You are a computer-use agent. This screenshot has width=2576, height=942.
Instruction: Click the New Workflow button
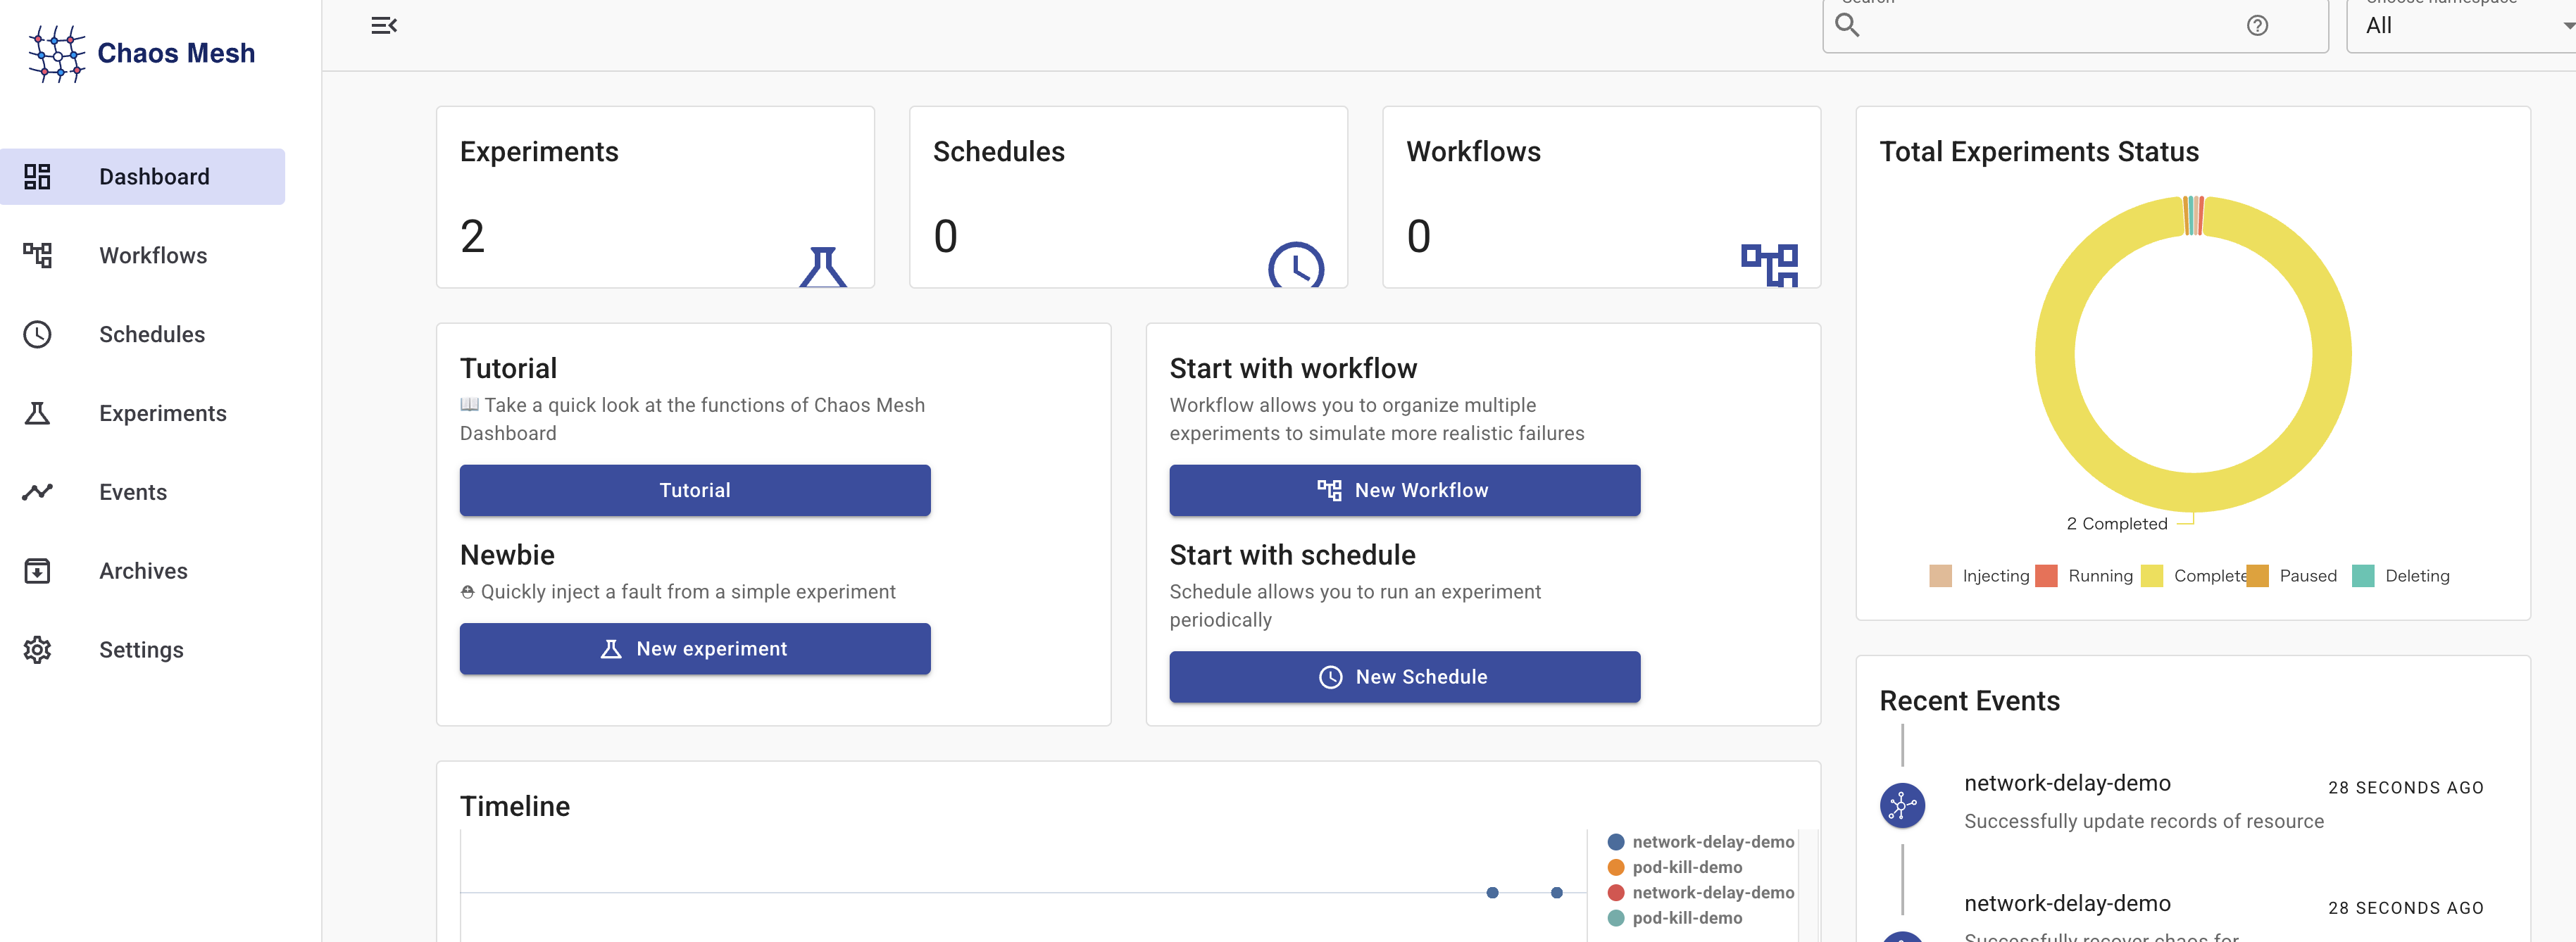click(1404, 490)
